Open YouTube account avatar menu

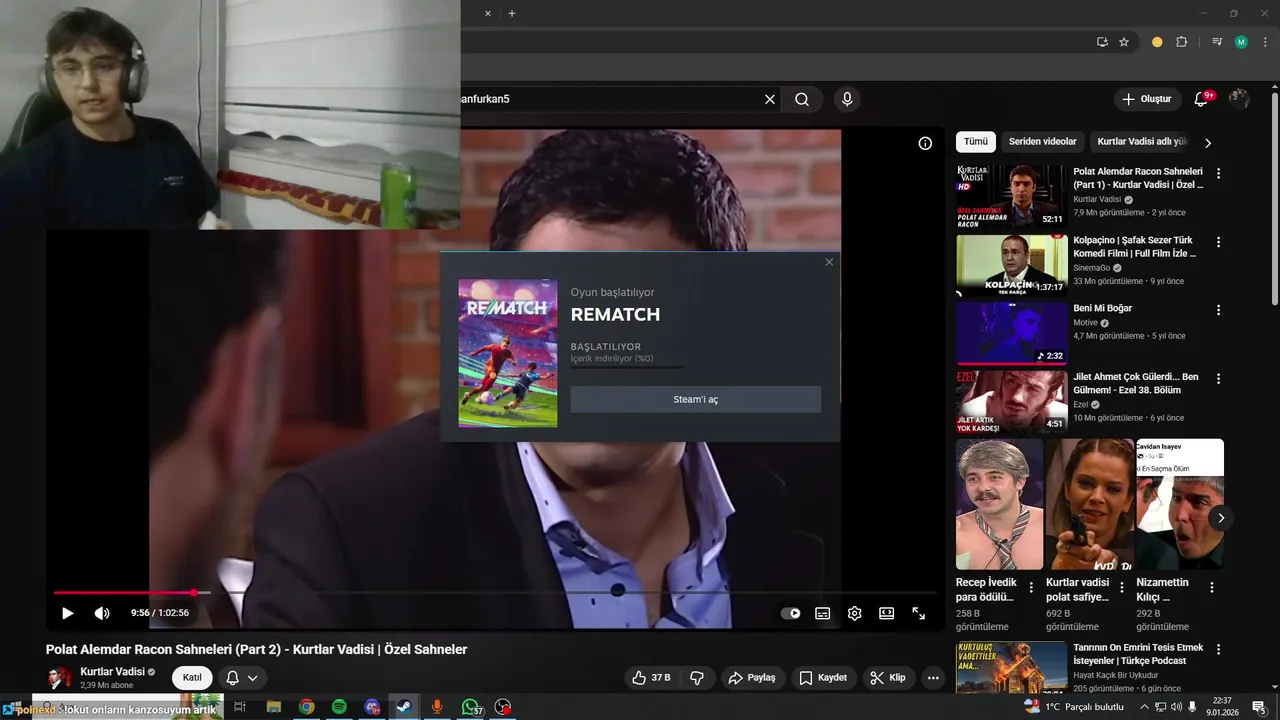click(1239, 99)
